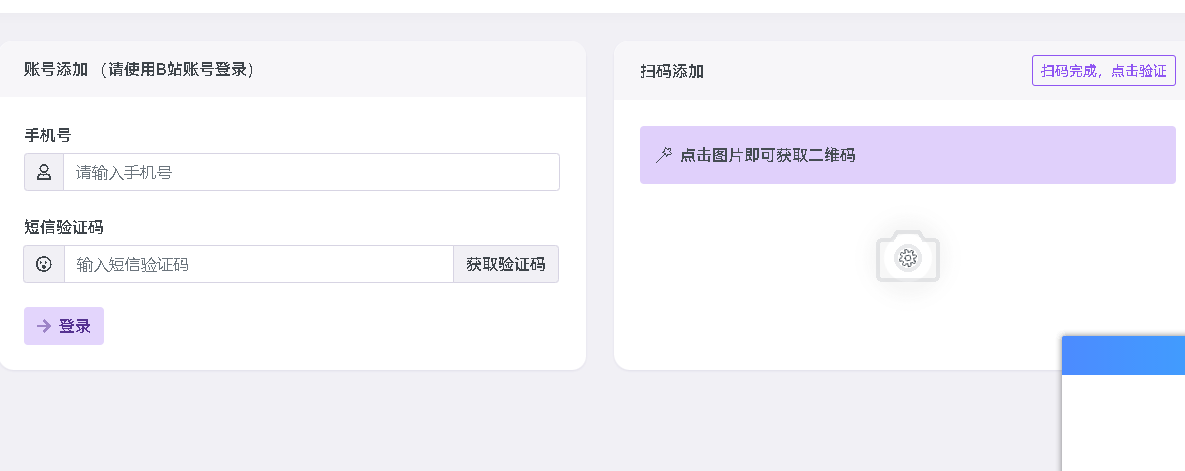This screenshot has width=1185, height=471.
Task: Focus the 请输入手机号 input field
Action: point(311,172)
